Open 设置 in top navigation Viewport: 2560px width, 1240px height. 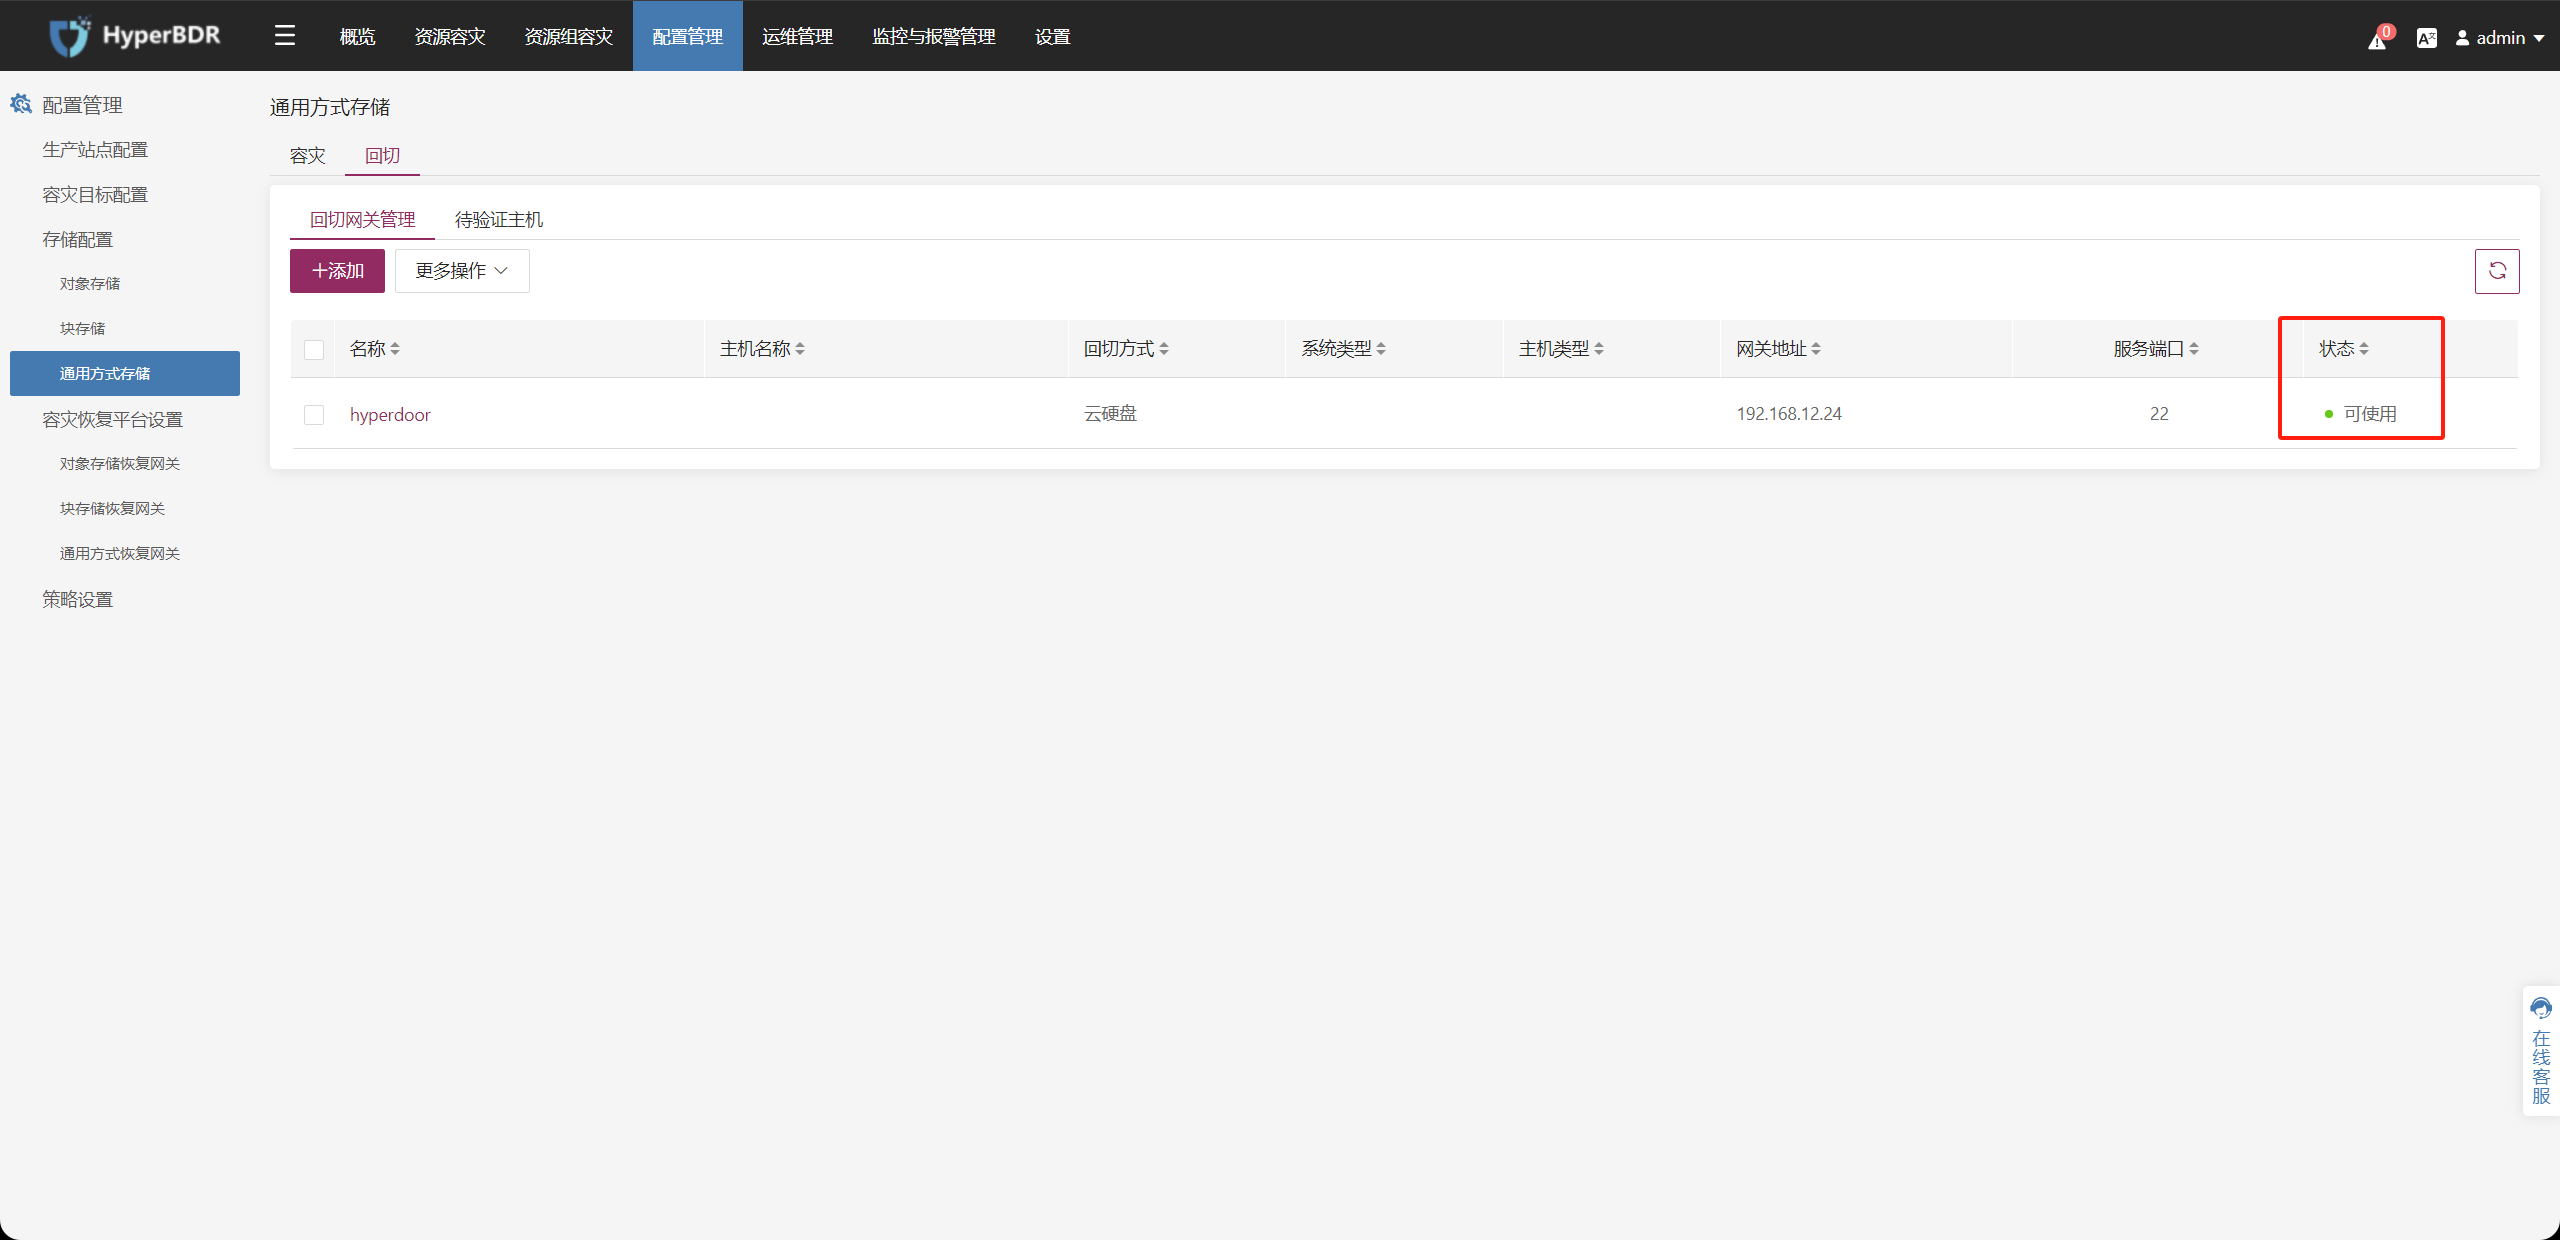tap(1053, 36)
